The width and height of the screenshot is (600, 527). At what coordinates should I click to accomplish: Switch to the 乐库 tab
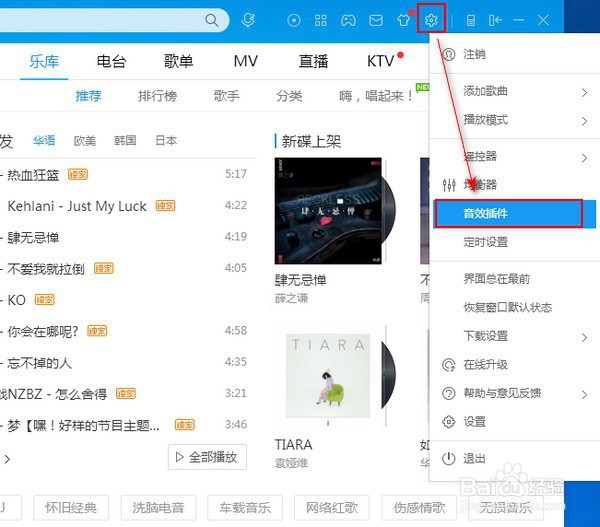pyautogui.click(x=44, y=61)
